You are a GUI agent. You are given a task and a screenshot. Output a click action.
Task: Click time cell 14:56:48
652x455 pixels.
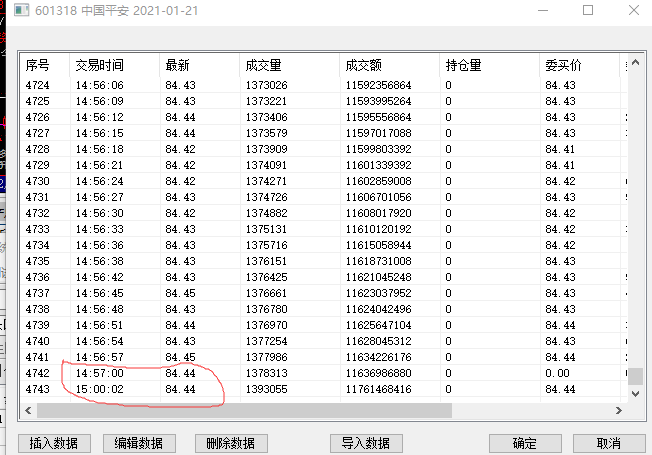point(100,309)
